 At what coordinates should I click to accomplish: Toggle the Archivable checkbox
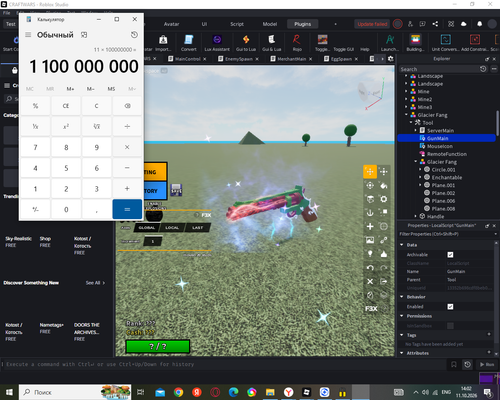click(450, 255)
